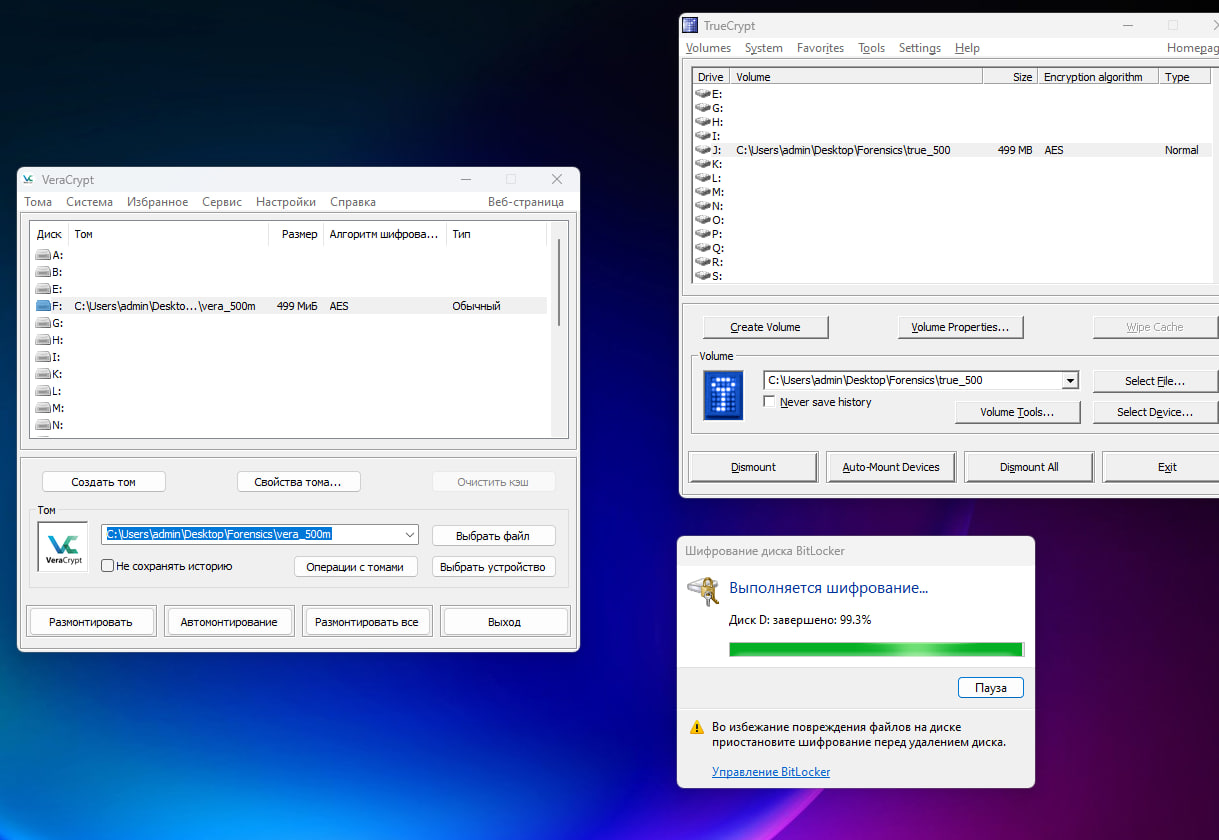Click TrueCrypt 'Auto-Mount Devices' button
This screenshot has width=1219, height=840.
point(891,467)
